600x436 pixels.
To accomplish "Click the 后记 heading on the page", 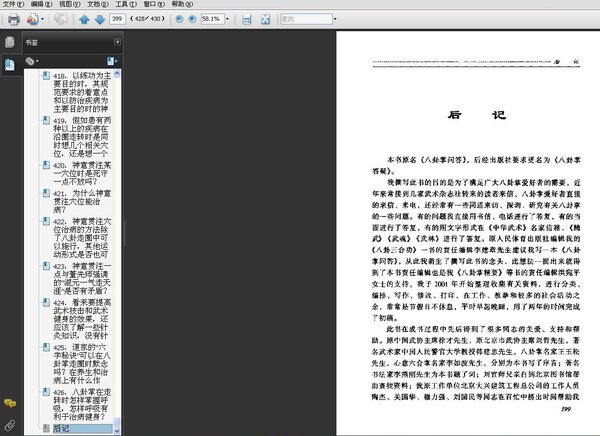I will [x=477, y=115].
